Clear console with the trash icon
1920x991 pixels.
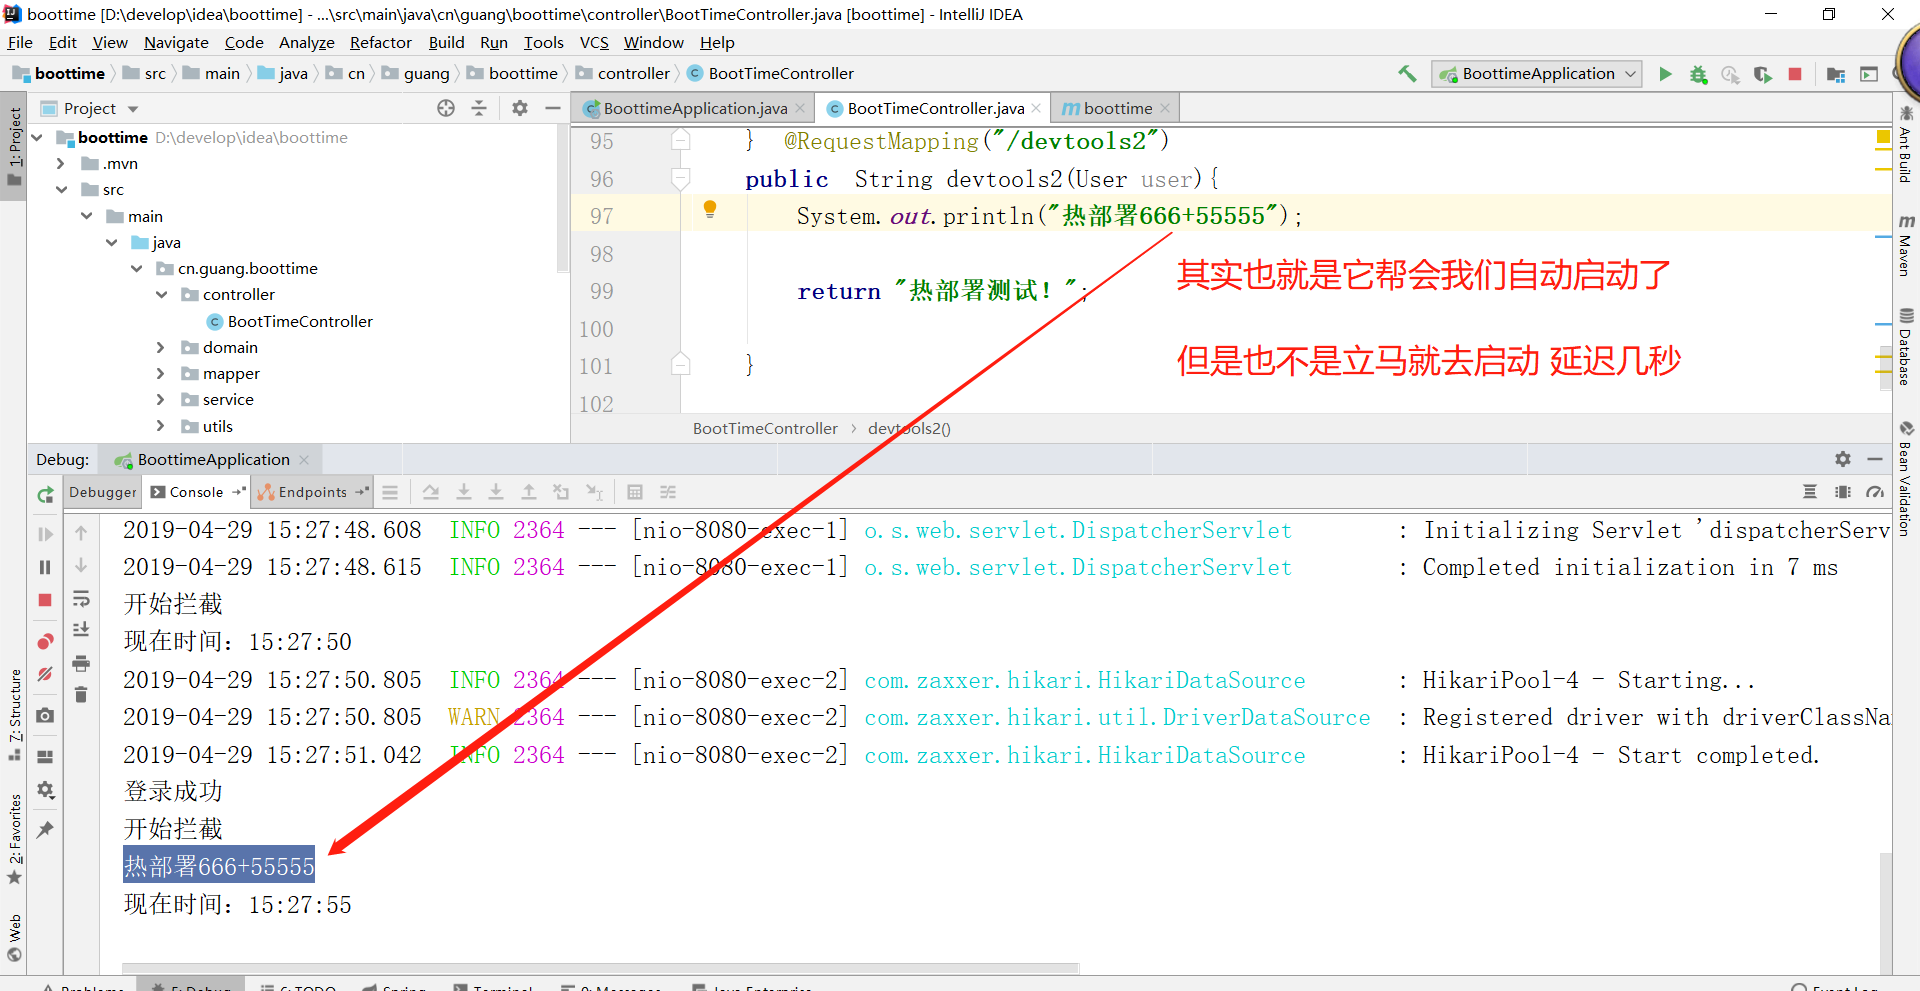(81, 694)
